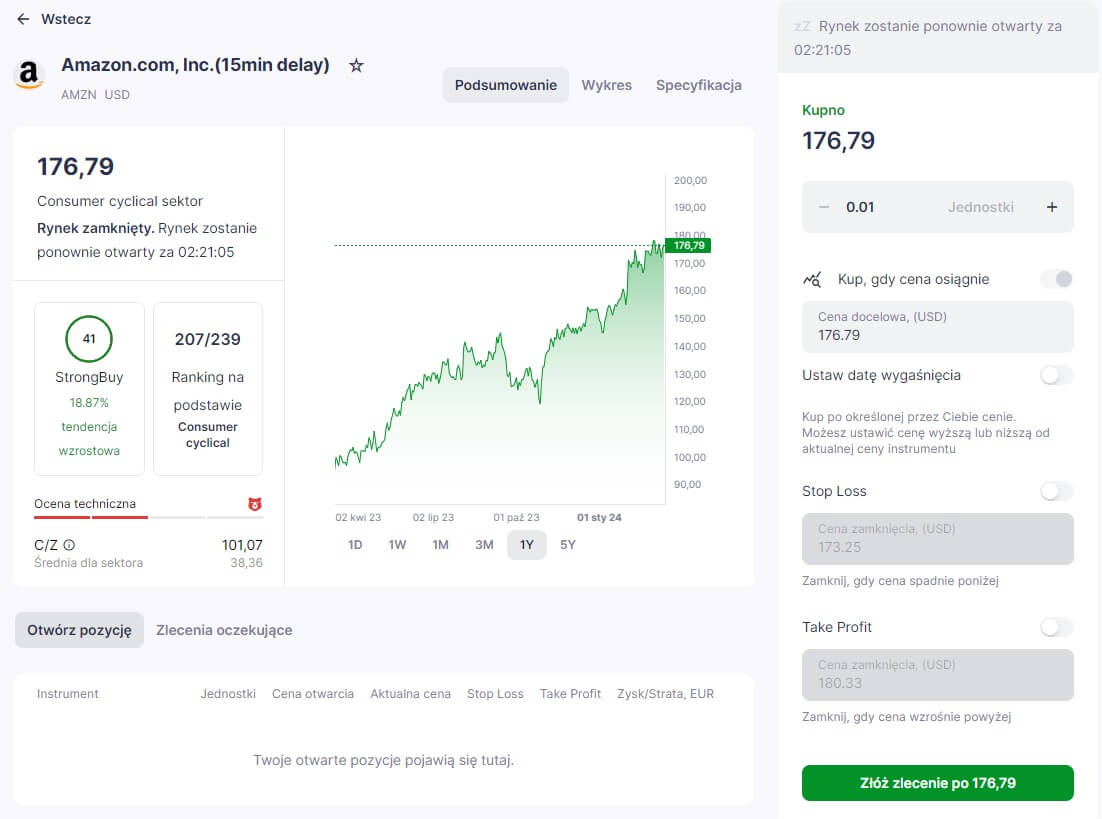This screenshot has height=819, width=1102.
Task: Select the 5Y chart range
Action: [568, 545]
